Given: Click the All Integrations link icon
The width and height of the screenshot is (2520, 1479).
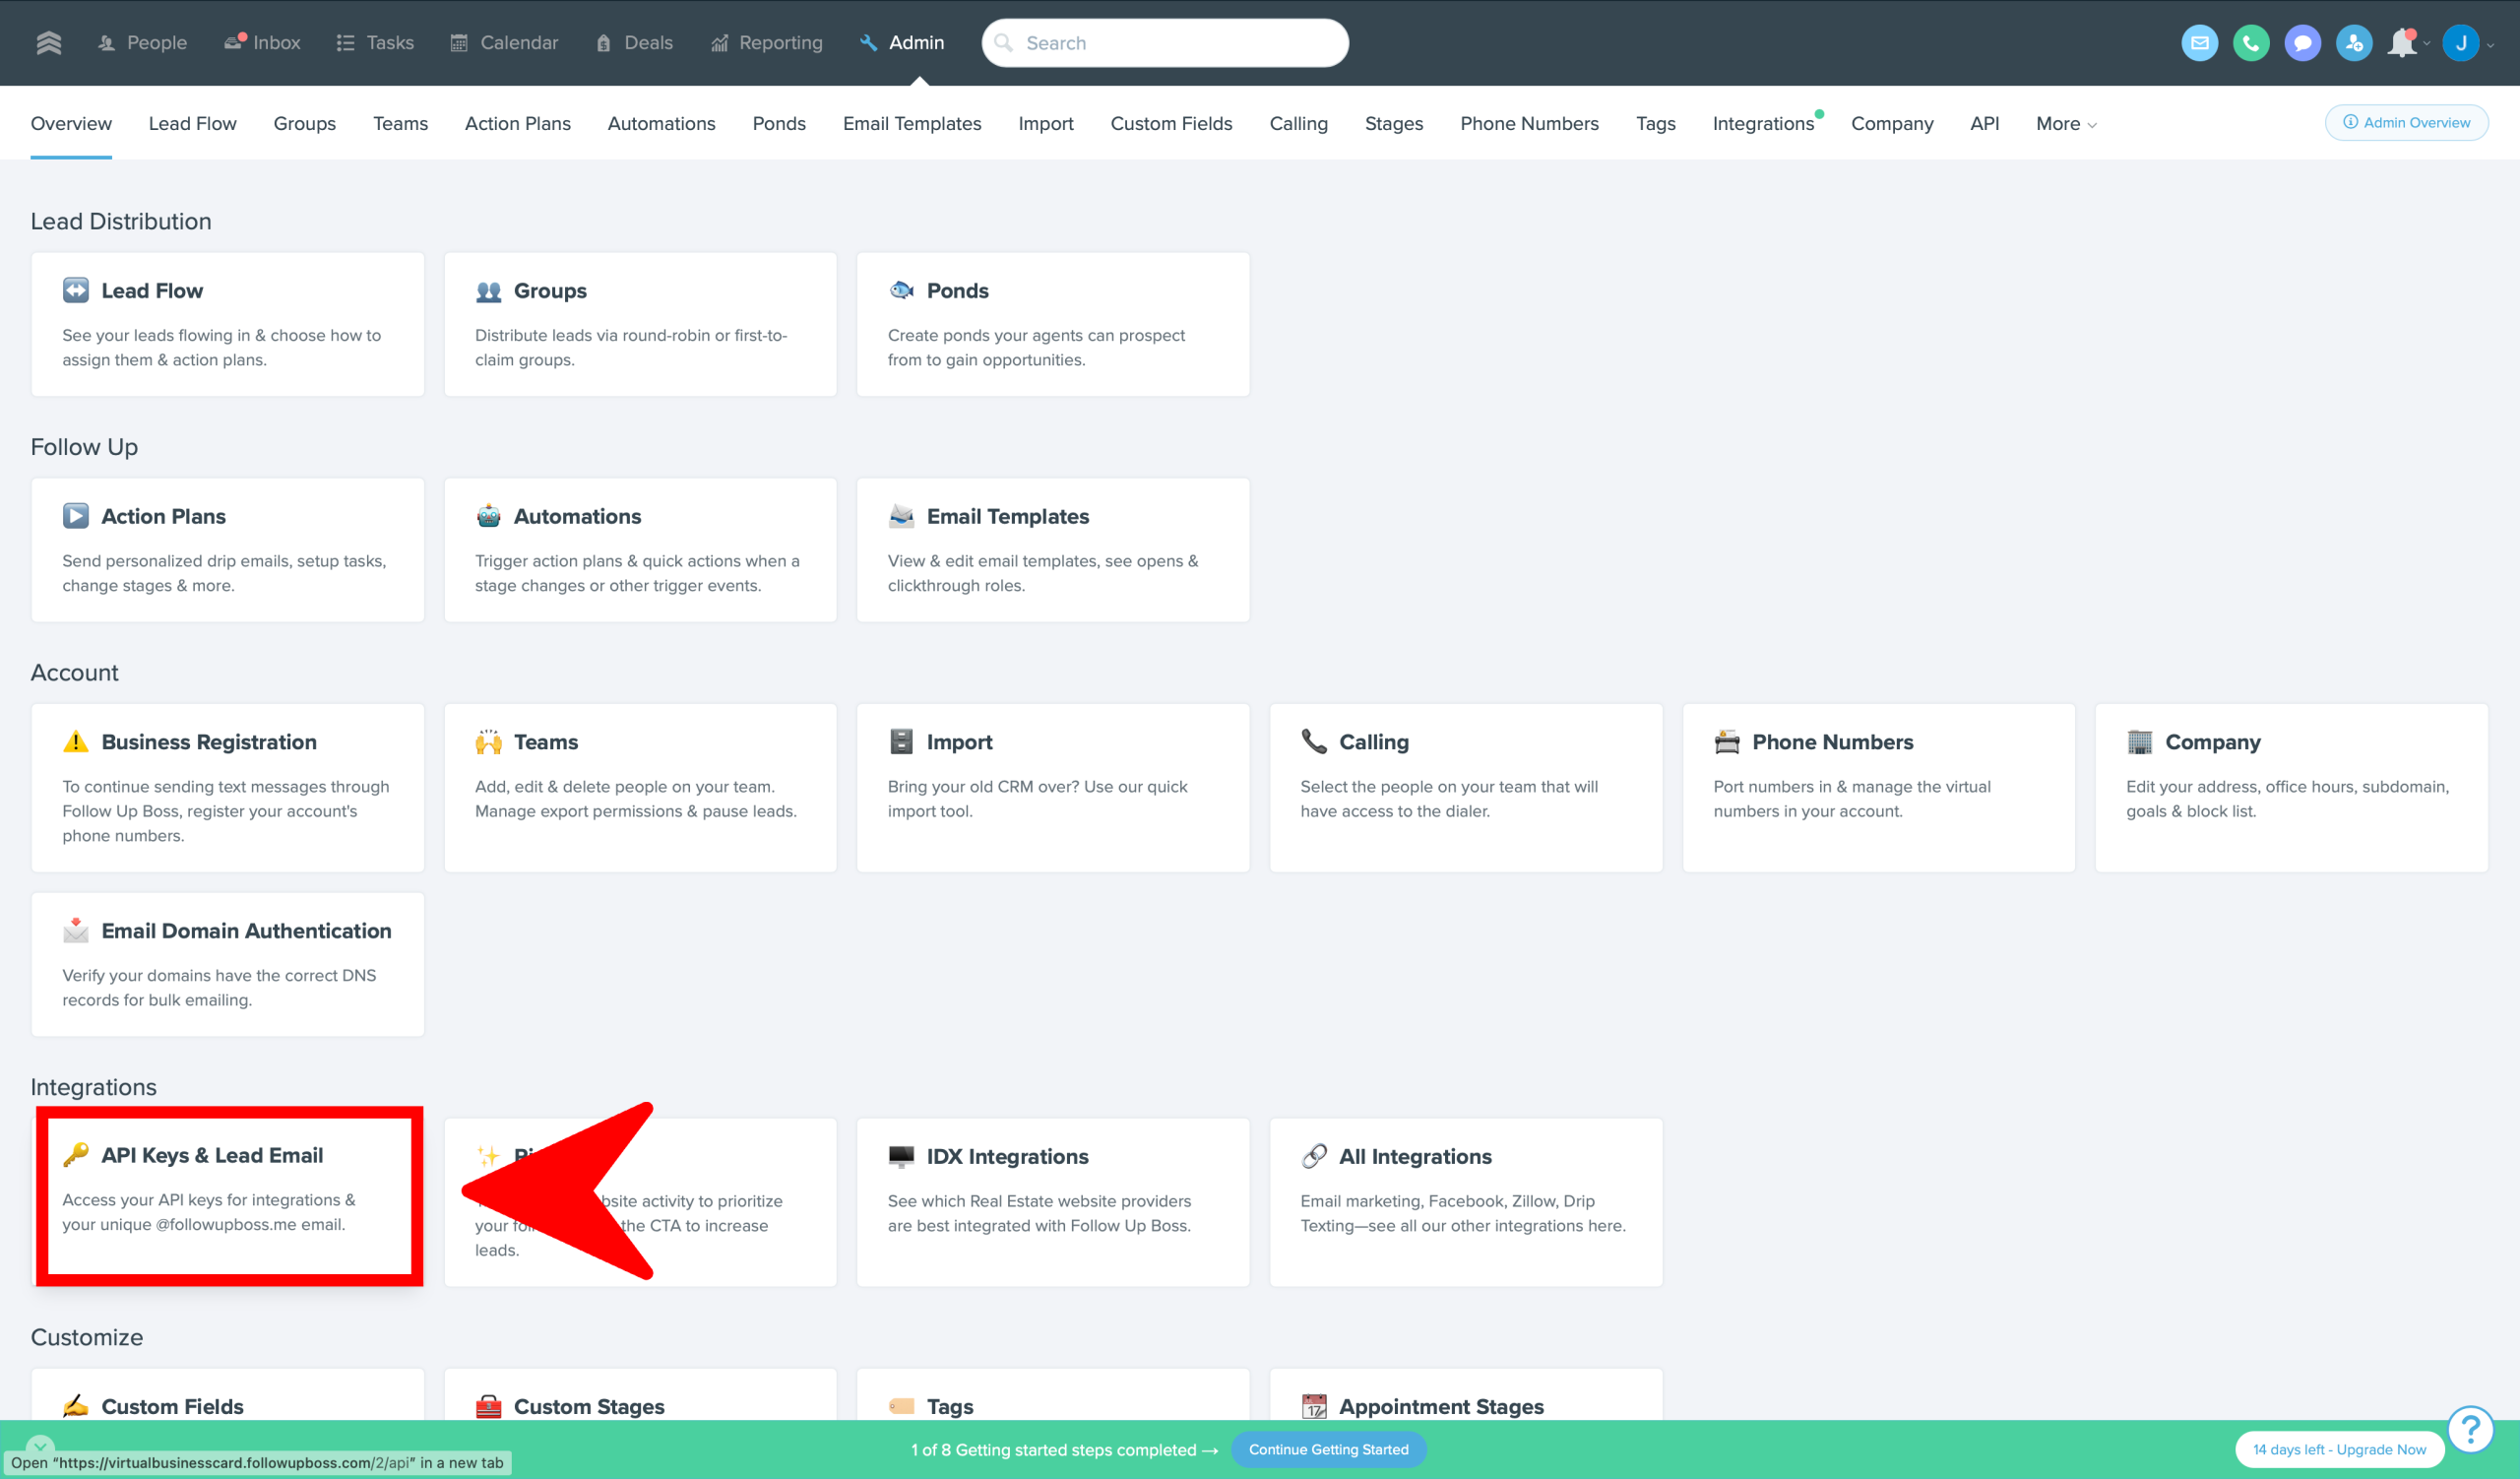Looking at the screenshot, I should 1313,1156.
